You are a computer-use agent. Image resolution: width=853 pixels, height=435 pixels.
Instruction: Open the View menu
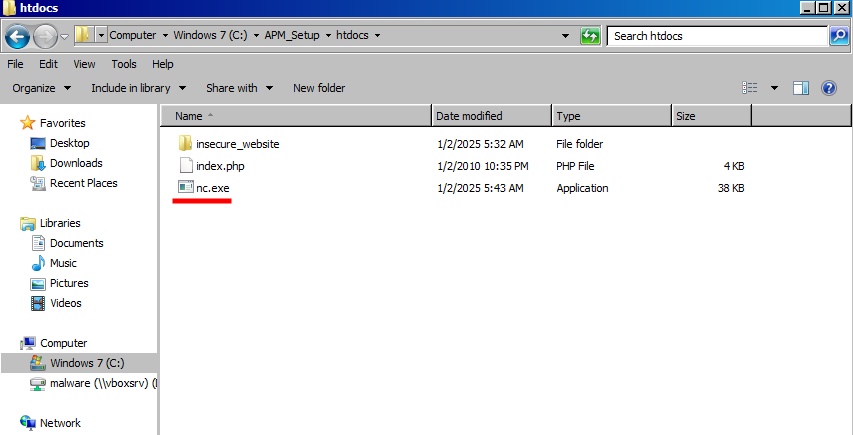pyautogui.click(x=84, y=64)
